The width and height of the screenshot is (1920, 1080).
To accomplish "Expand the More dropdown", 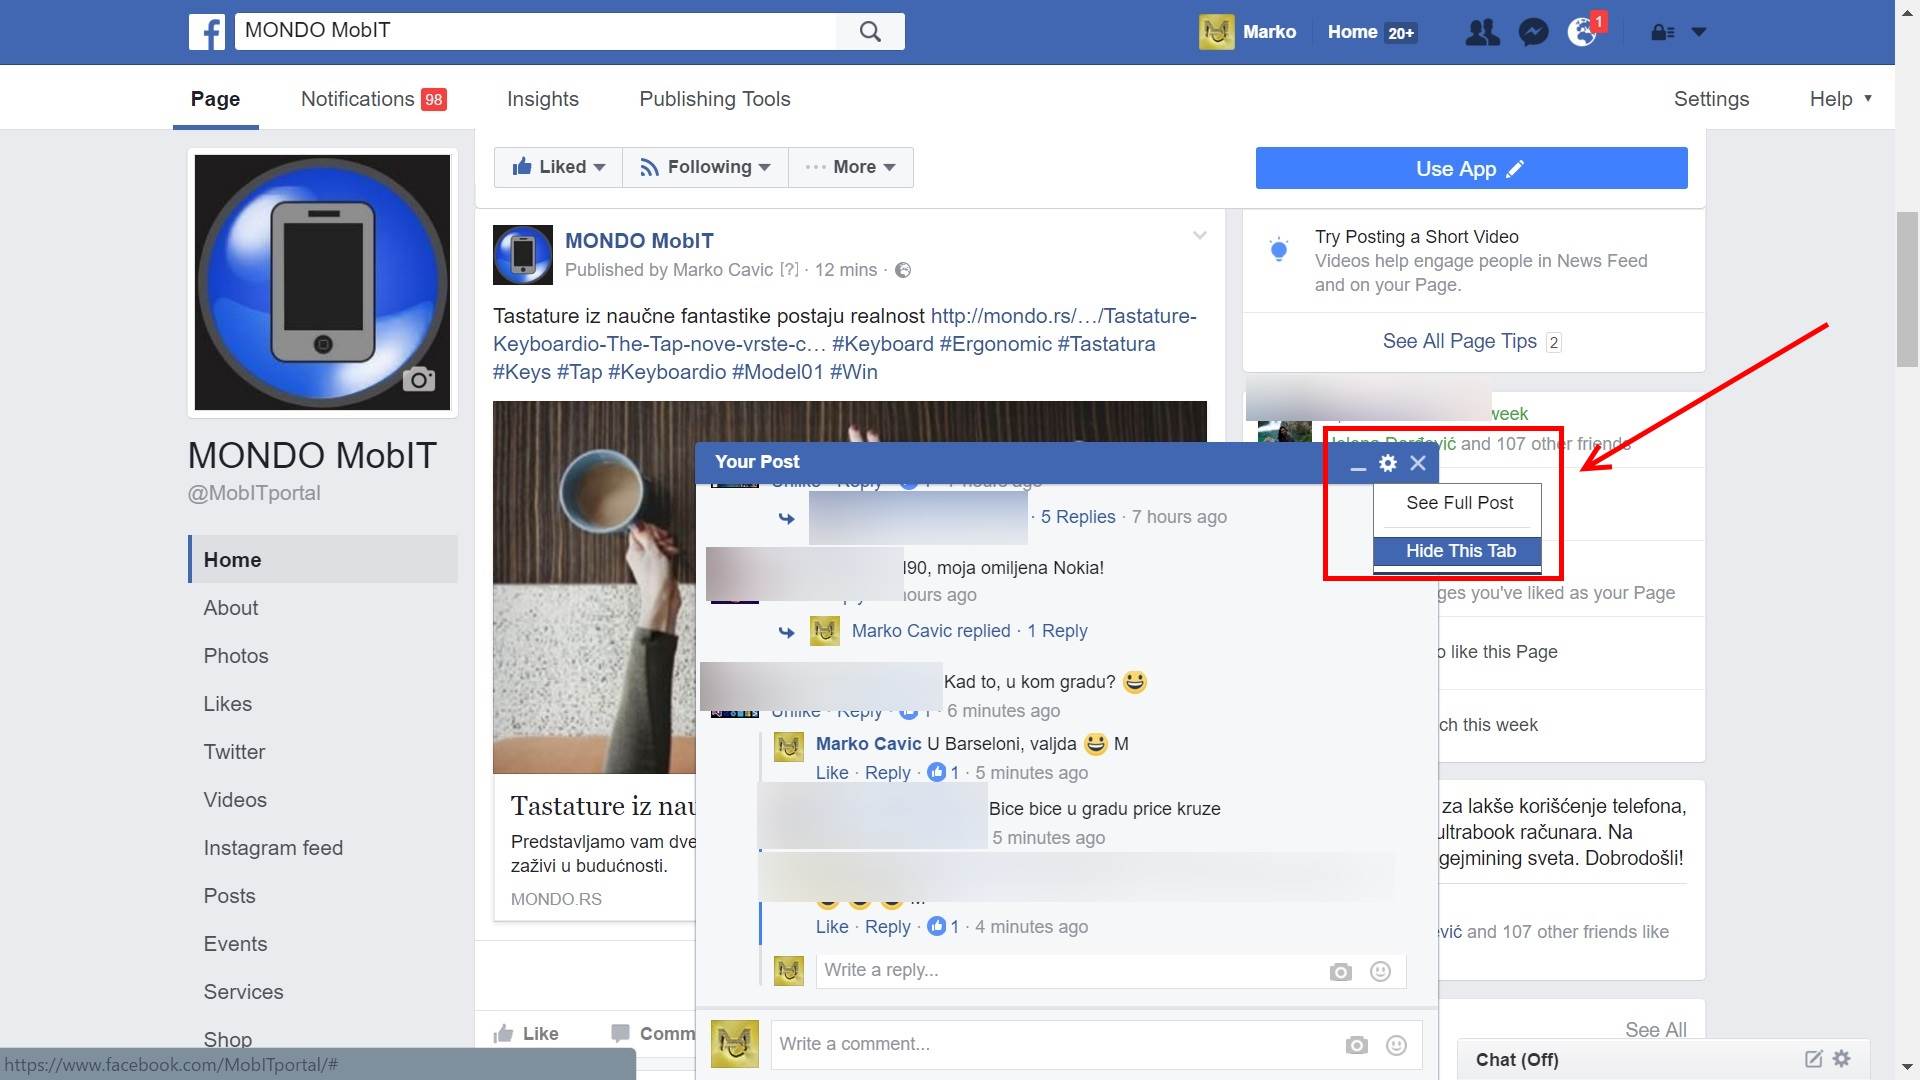I will click(x=851, y=167).
